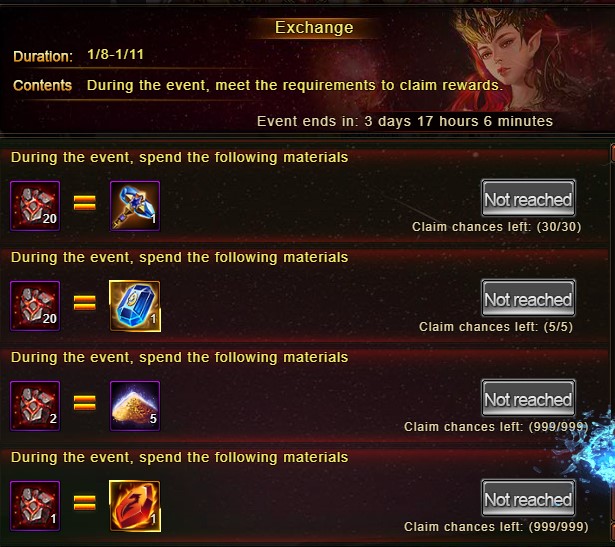Click the red ore material icon costing 2
The width and height of the screenshot is (615, 547).
tap(35, 406)
